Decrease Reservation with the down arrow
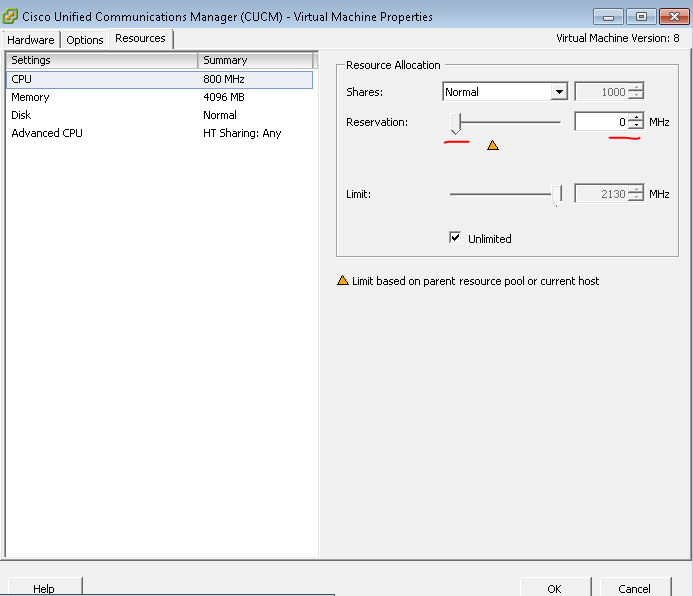The image size is (693, 596). [636, 126]
